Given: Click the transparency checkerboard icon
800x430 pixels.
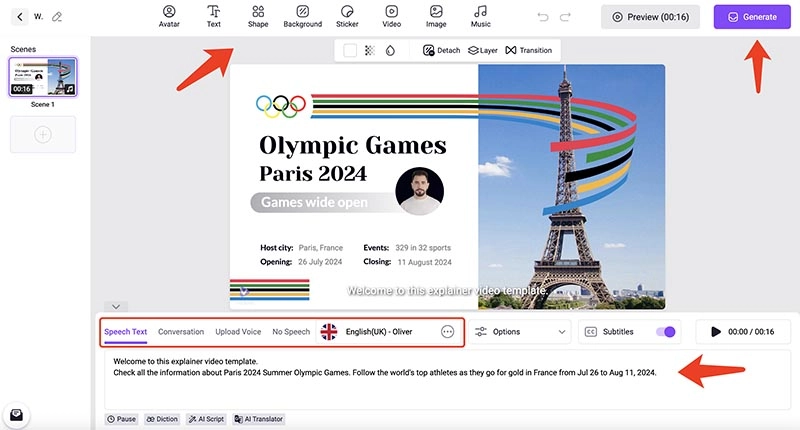Looking at the screenshot, I should [370, 50].
